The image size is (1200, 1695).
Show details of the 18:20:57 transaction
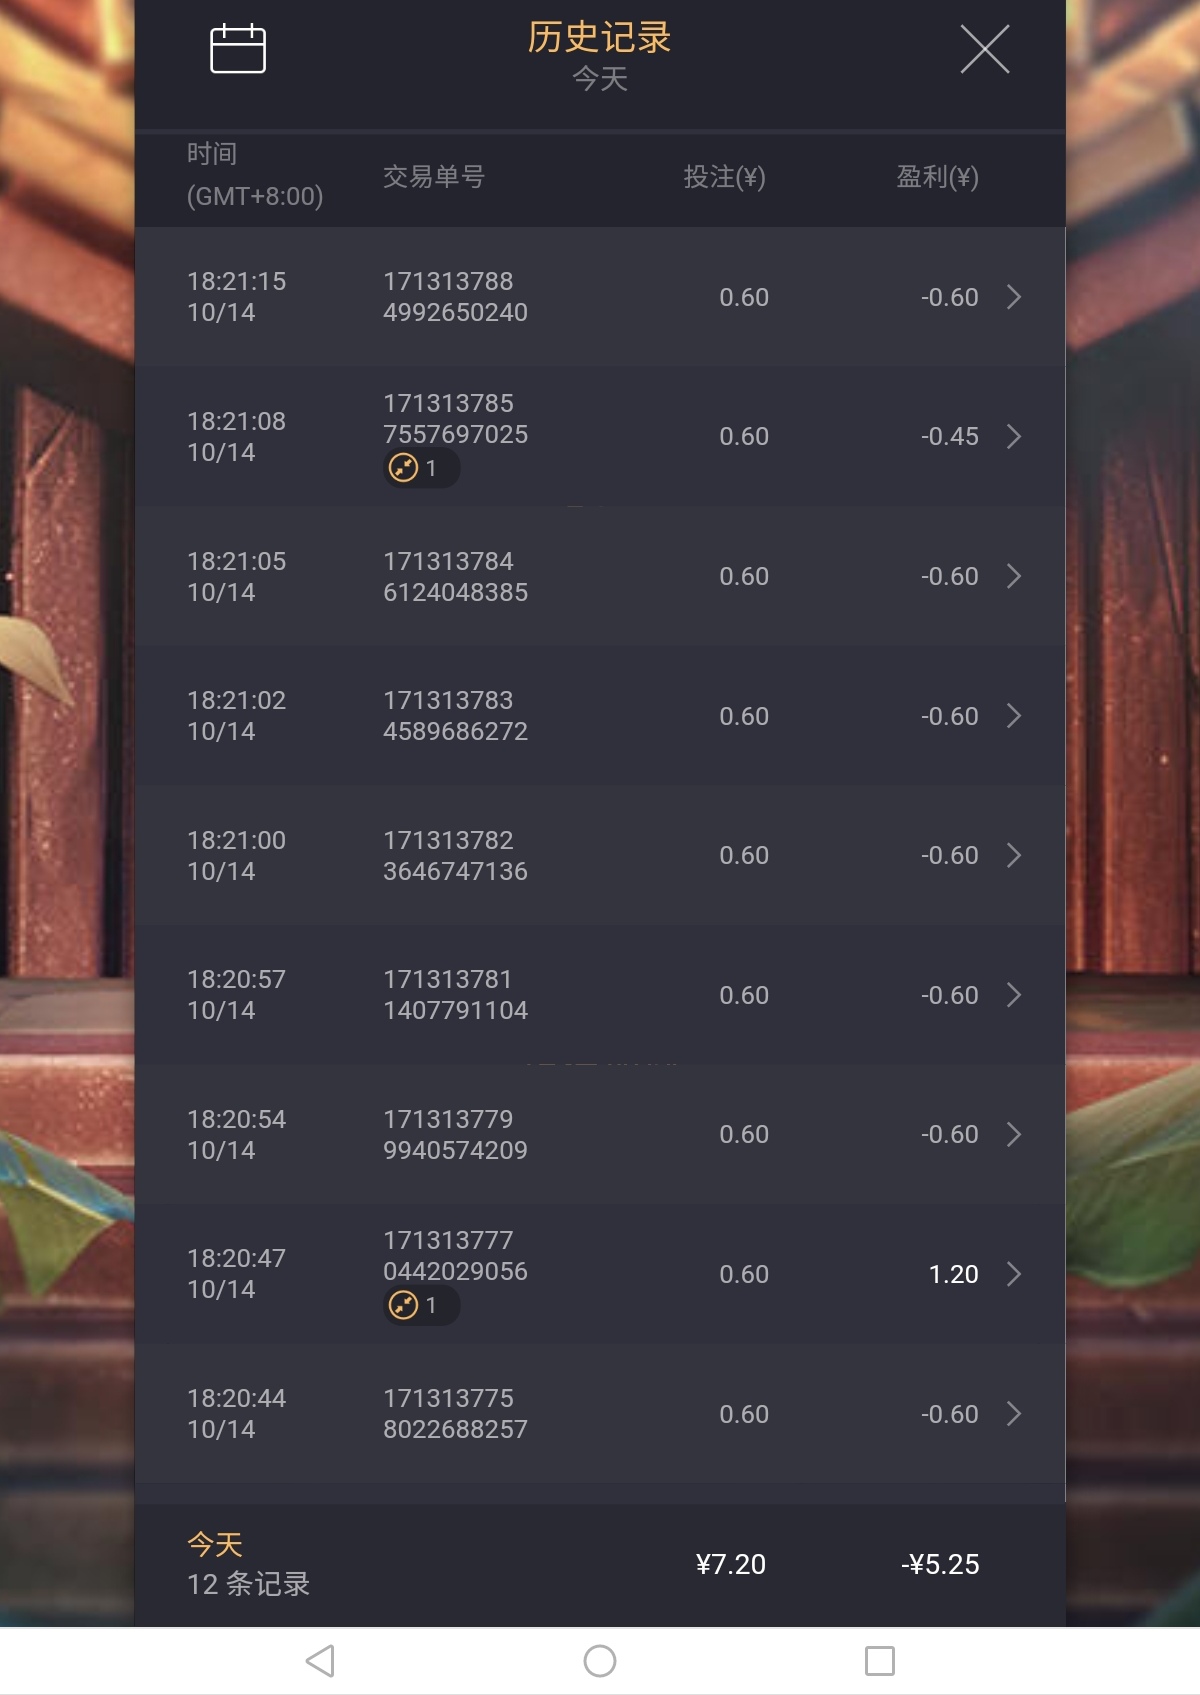click(1013, 995)
